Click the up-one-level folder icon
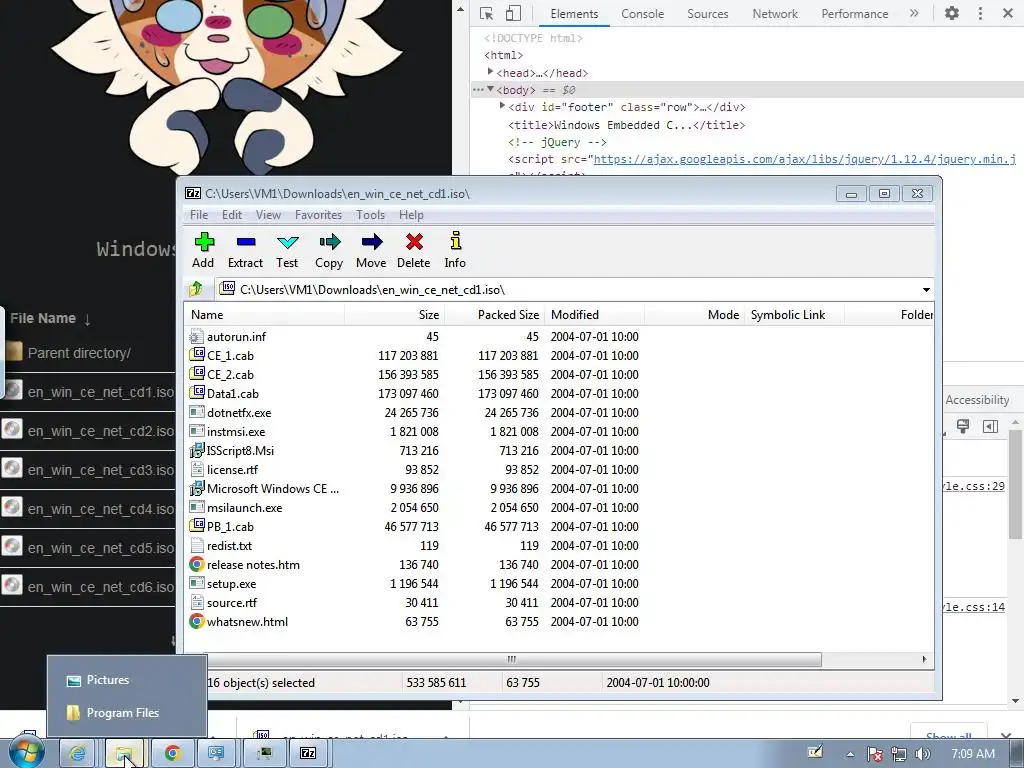This screenshot has width=1024, height=768. [196, 289]
